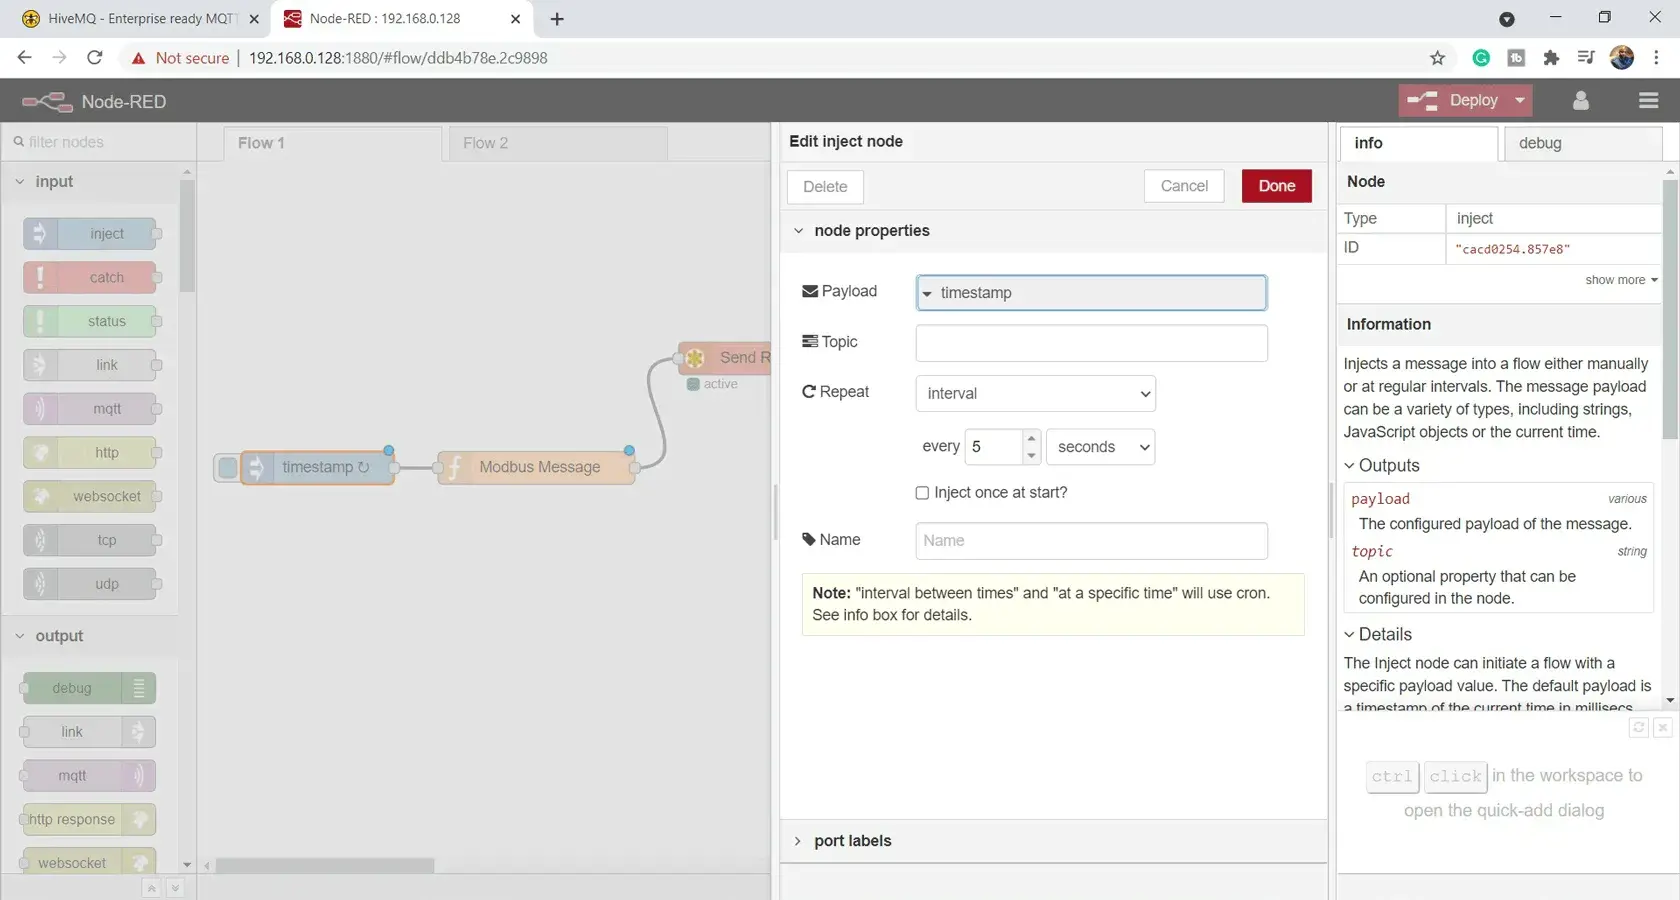Click the Topic input field
The height and width of the screenshot is (900, 1680).
coord(1091,343)
